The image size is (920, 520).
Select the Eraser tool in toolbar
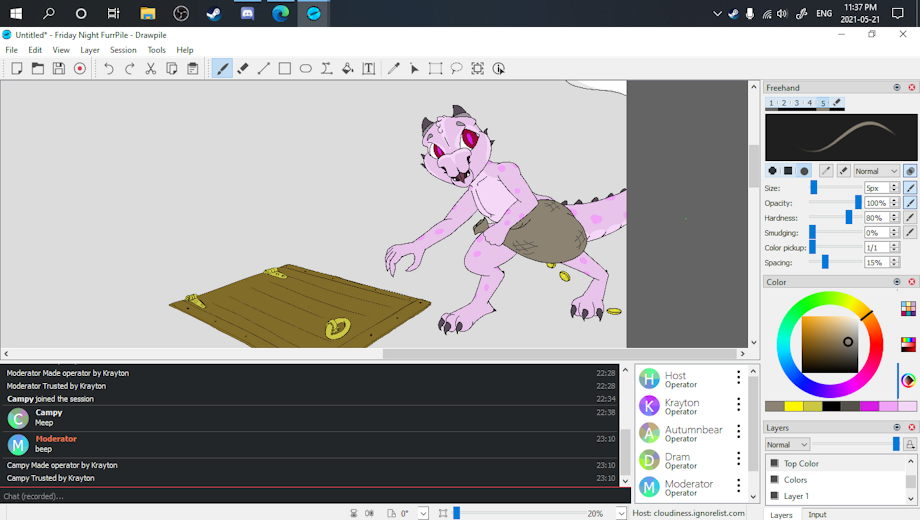[243, 69]
